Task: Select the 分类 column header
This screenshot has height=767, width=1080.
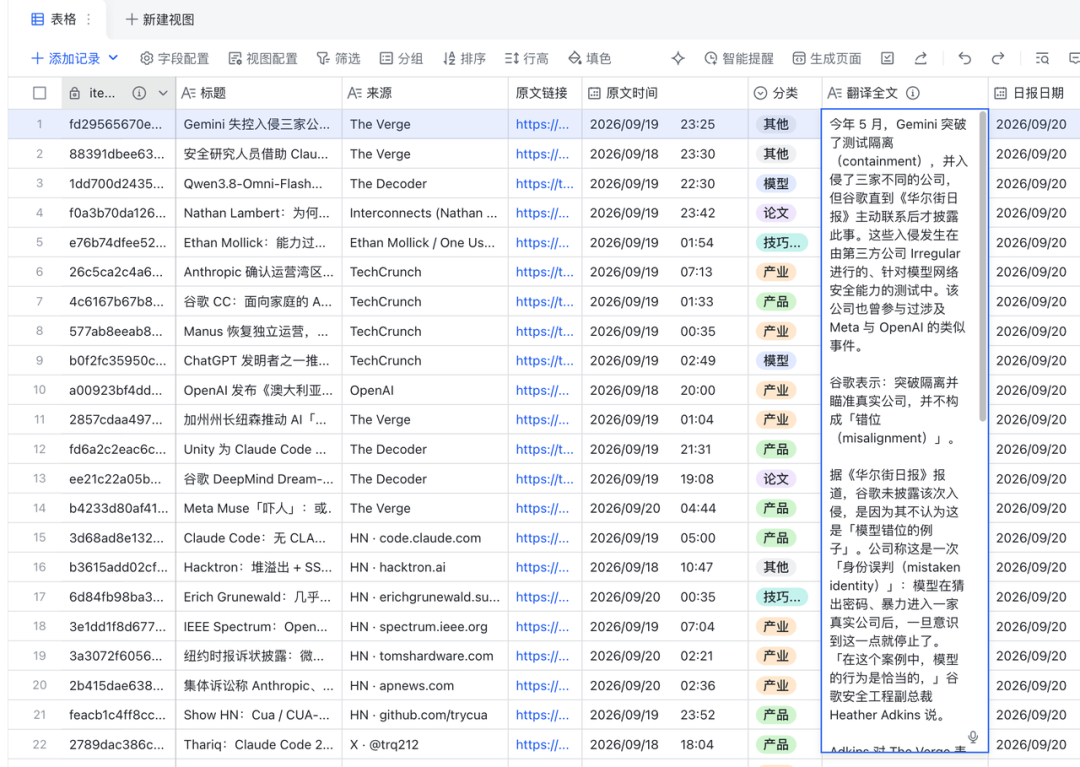Action: pyautogui.click(x=785, y=93)
